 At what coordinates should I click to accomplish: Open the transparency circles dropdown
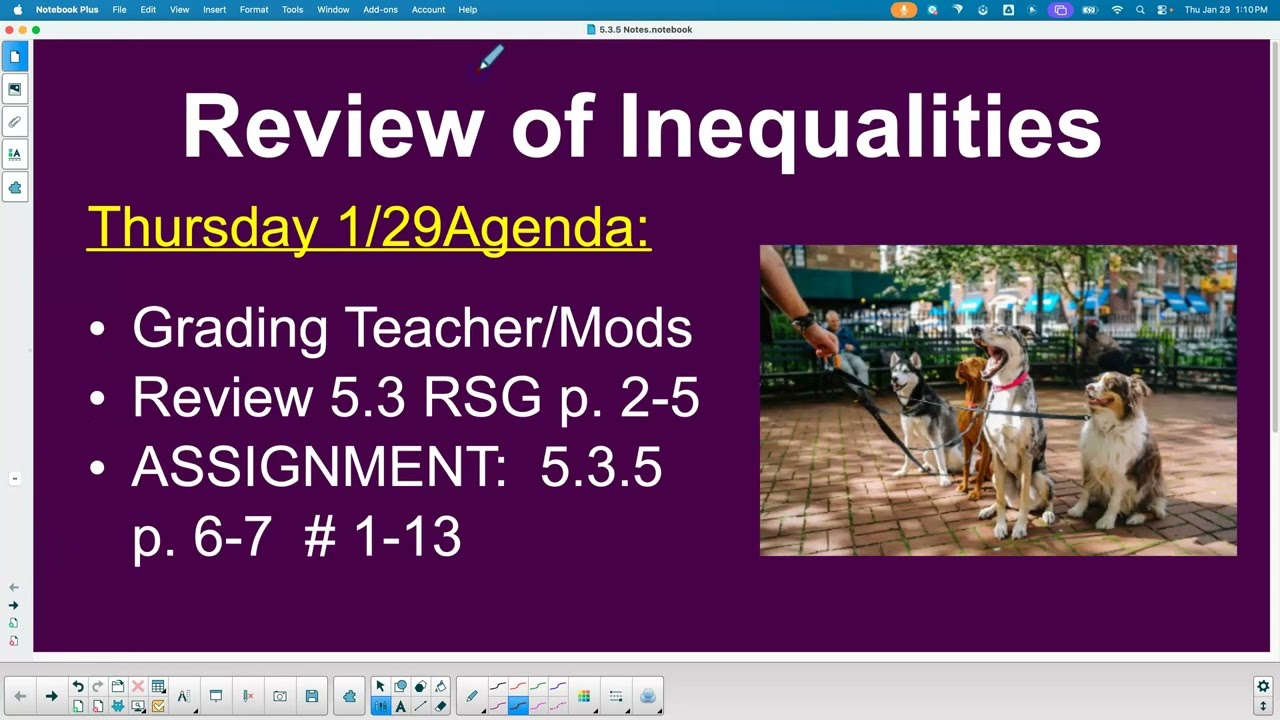[x=647, y=696]
